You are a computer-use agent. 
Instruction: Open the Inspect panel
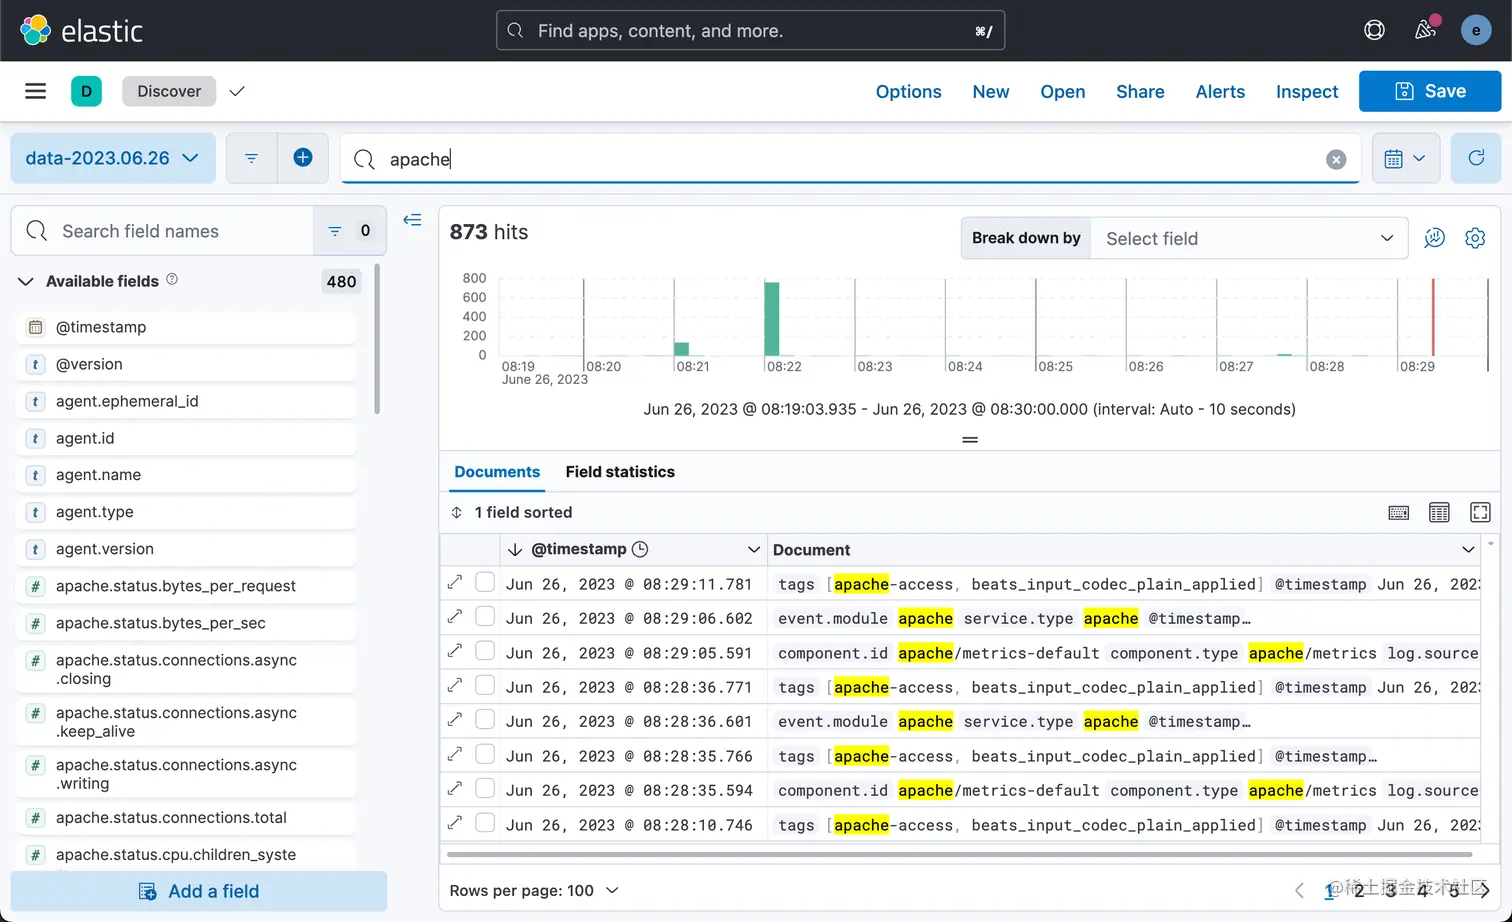(x=1307, y=91)
